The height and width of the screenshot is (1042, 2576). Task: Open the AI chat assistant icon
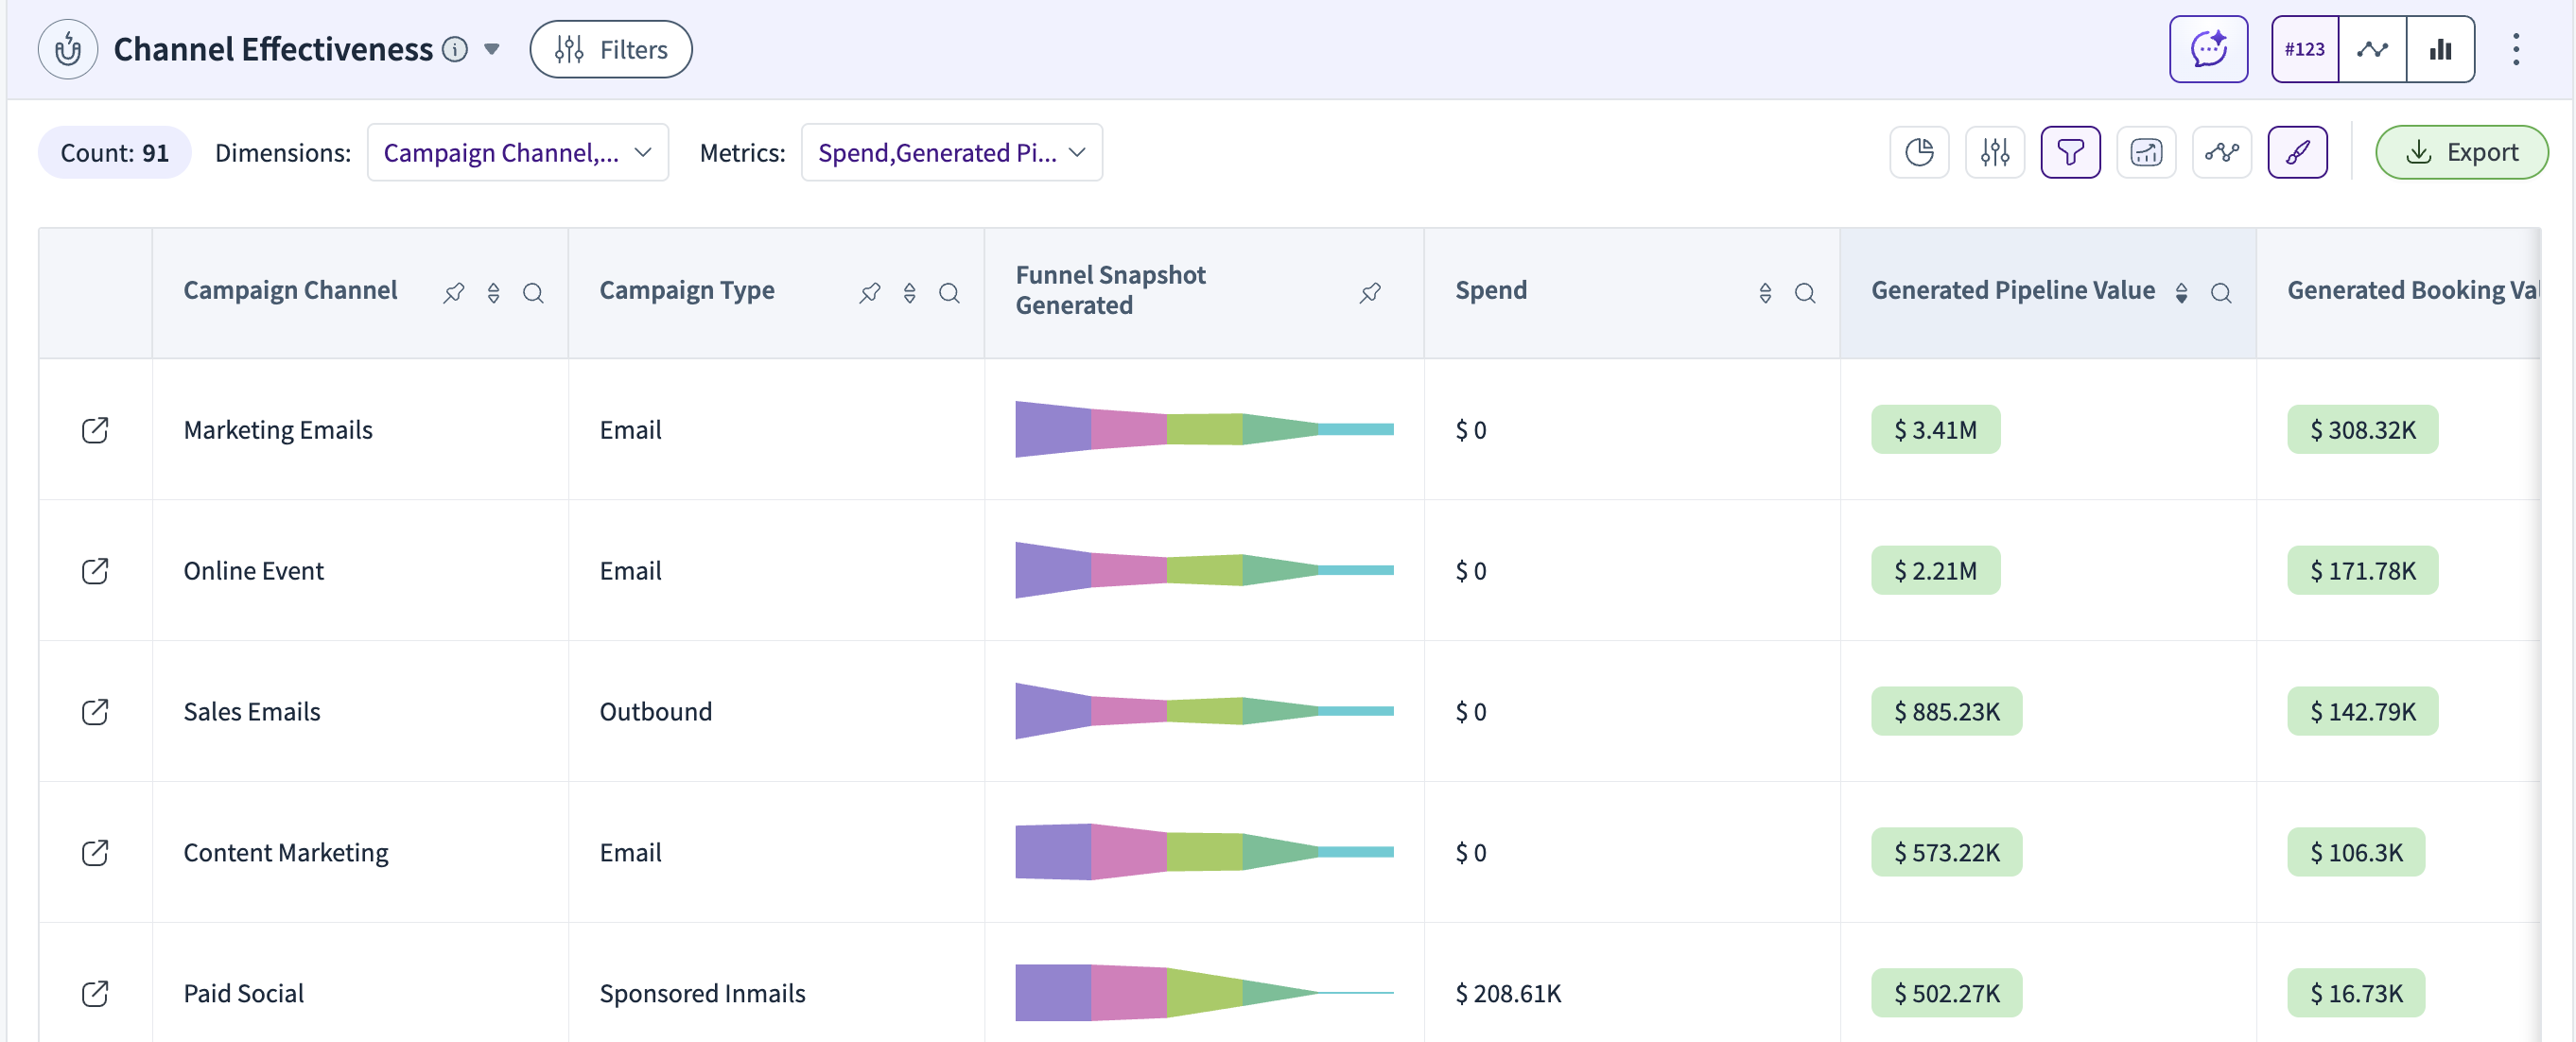[x=2208, y=49]
